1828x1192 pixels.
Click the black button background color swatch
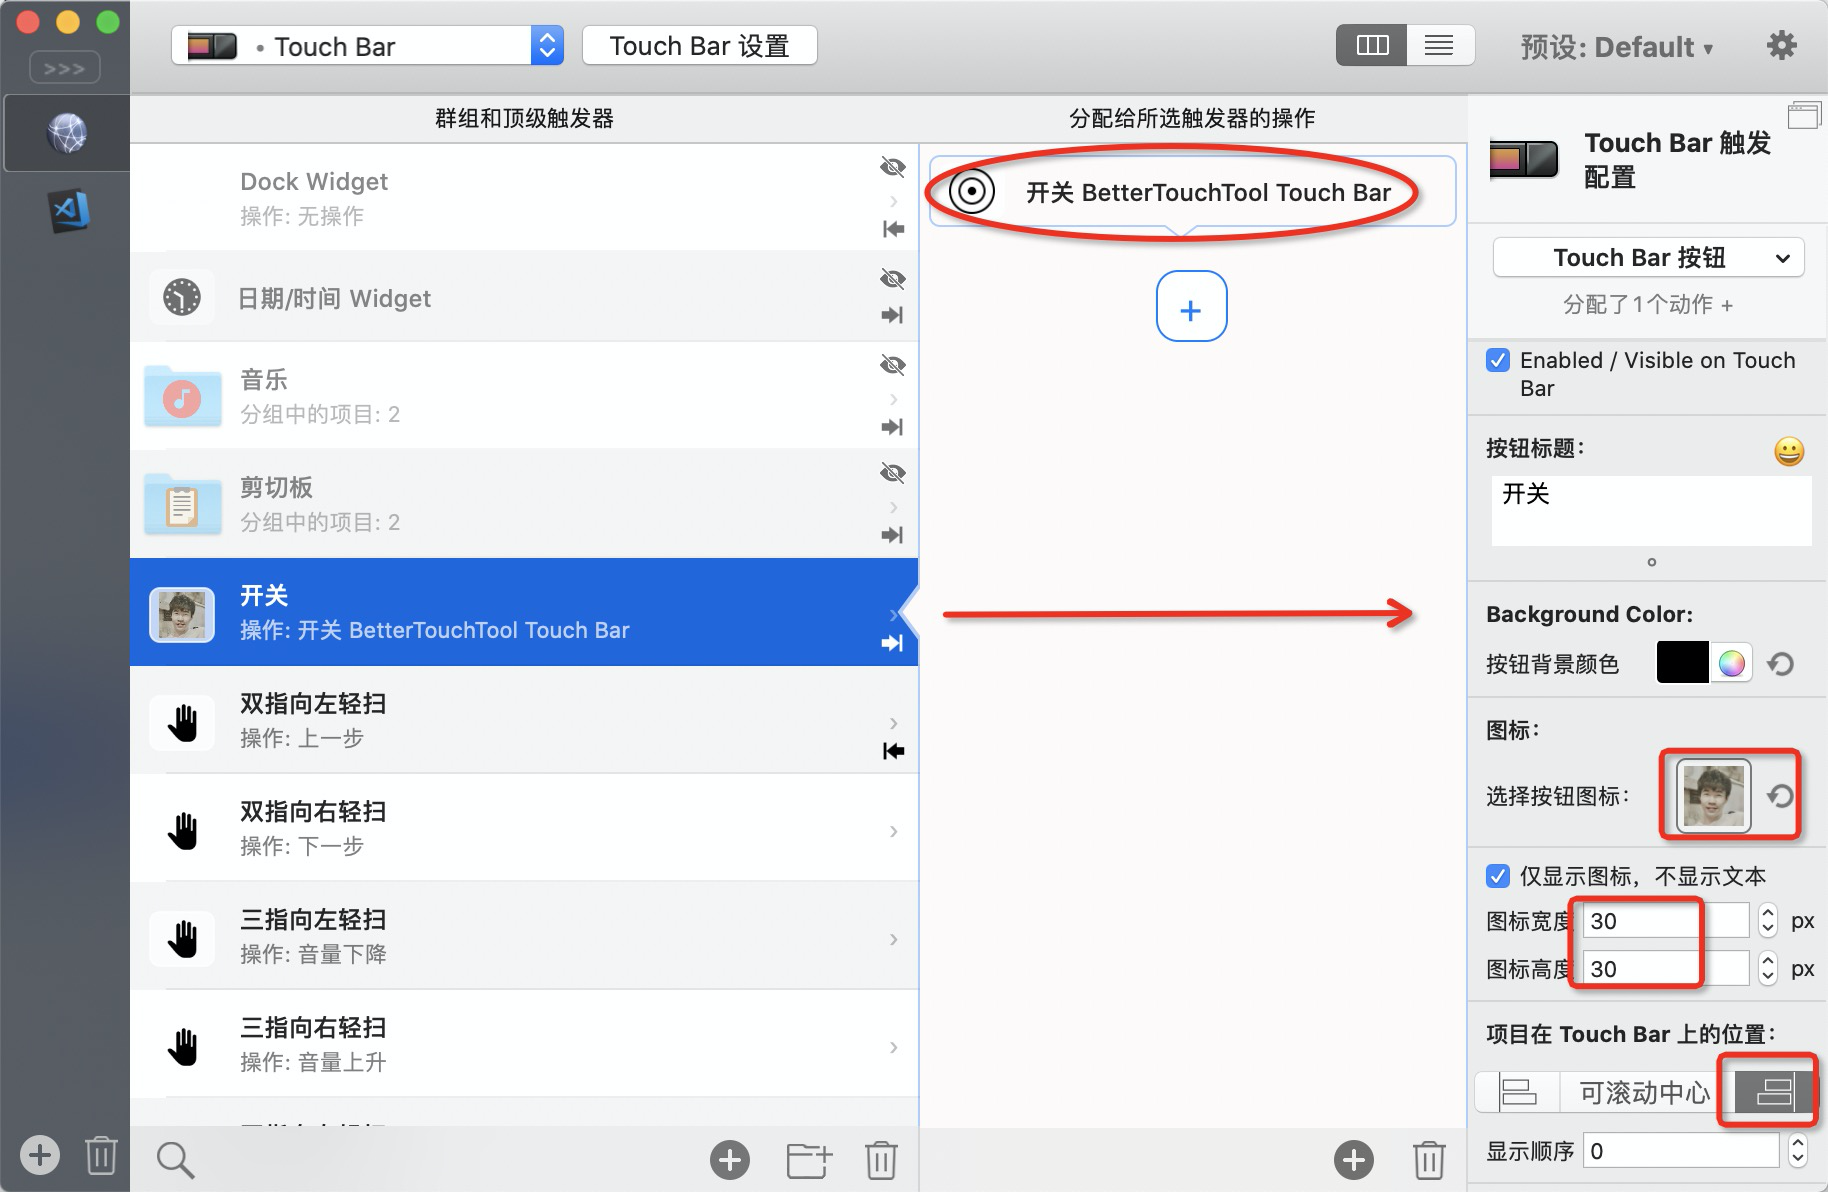click(x=1682, y=663)
